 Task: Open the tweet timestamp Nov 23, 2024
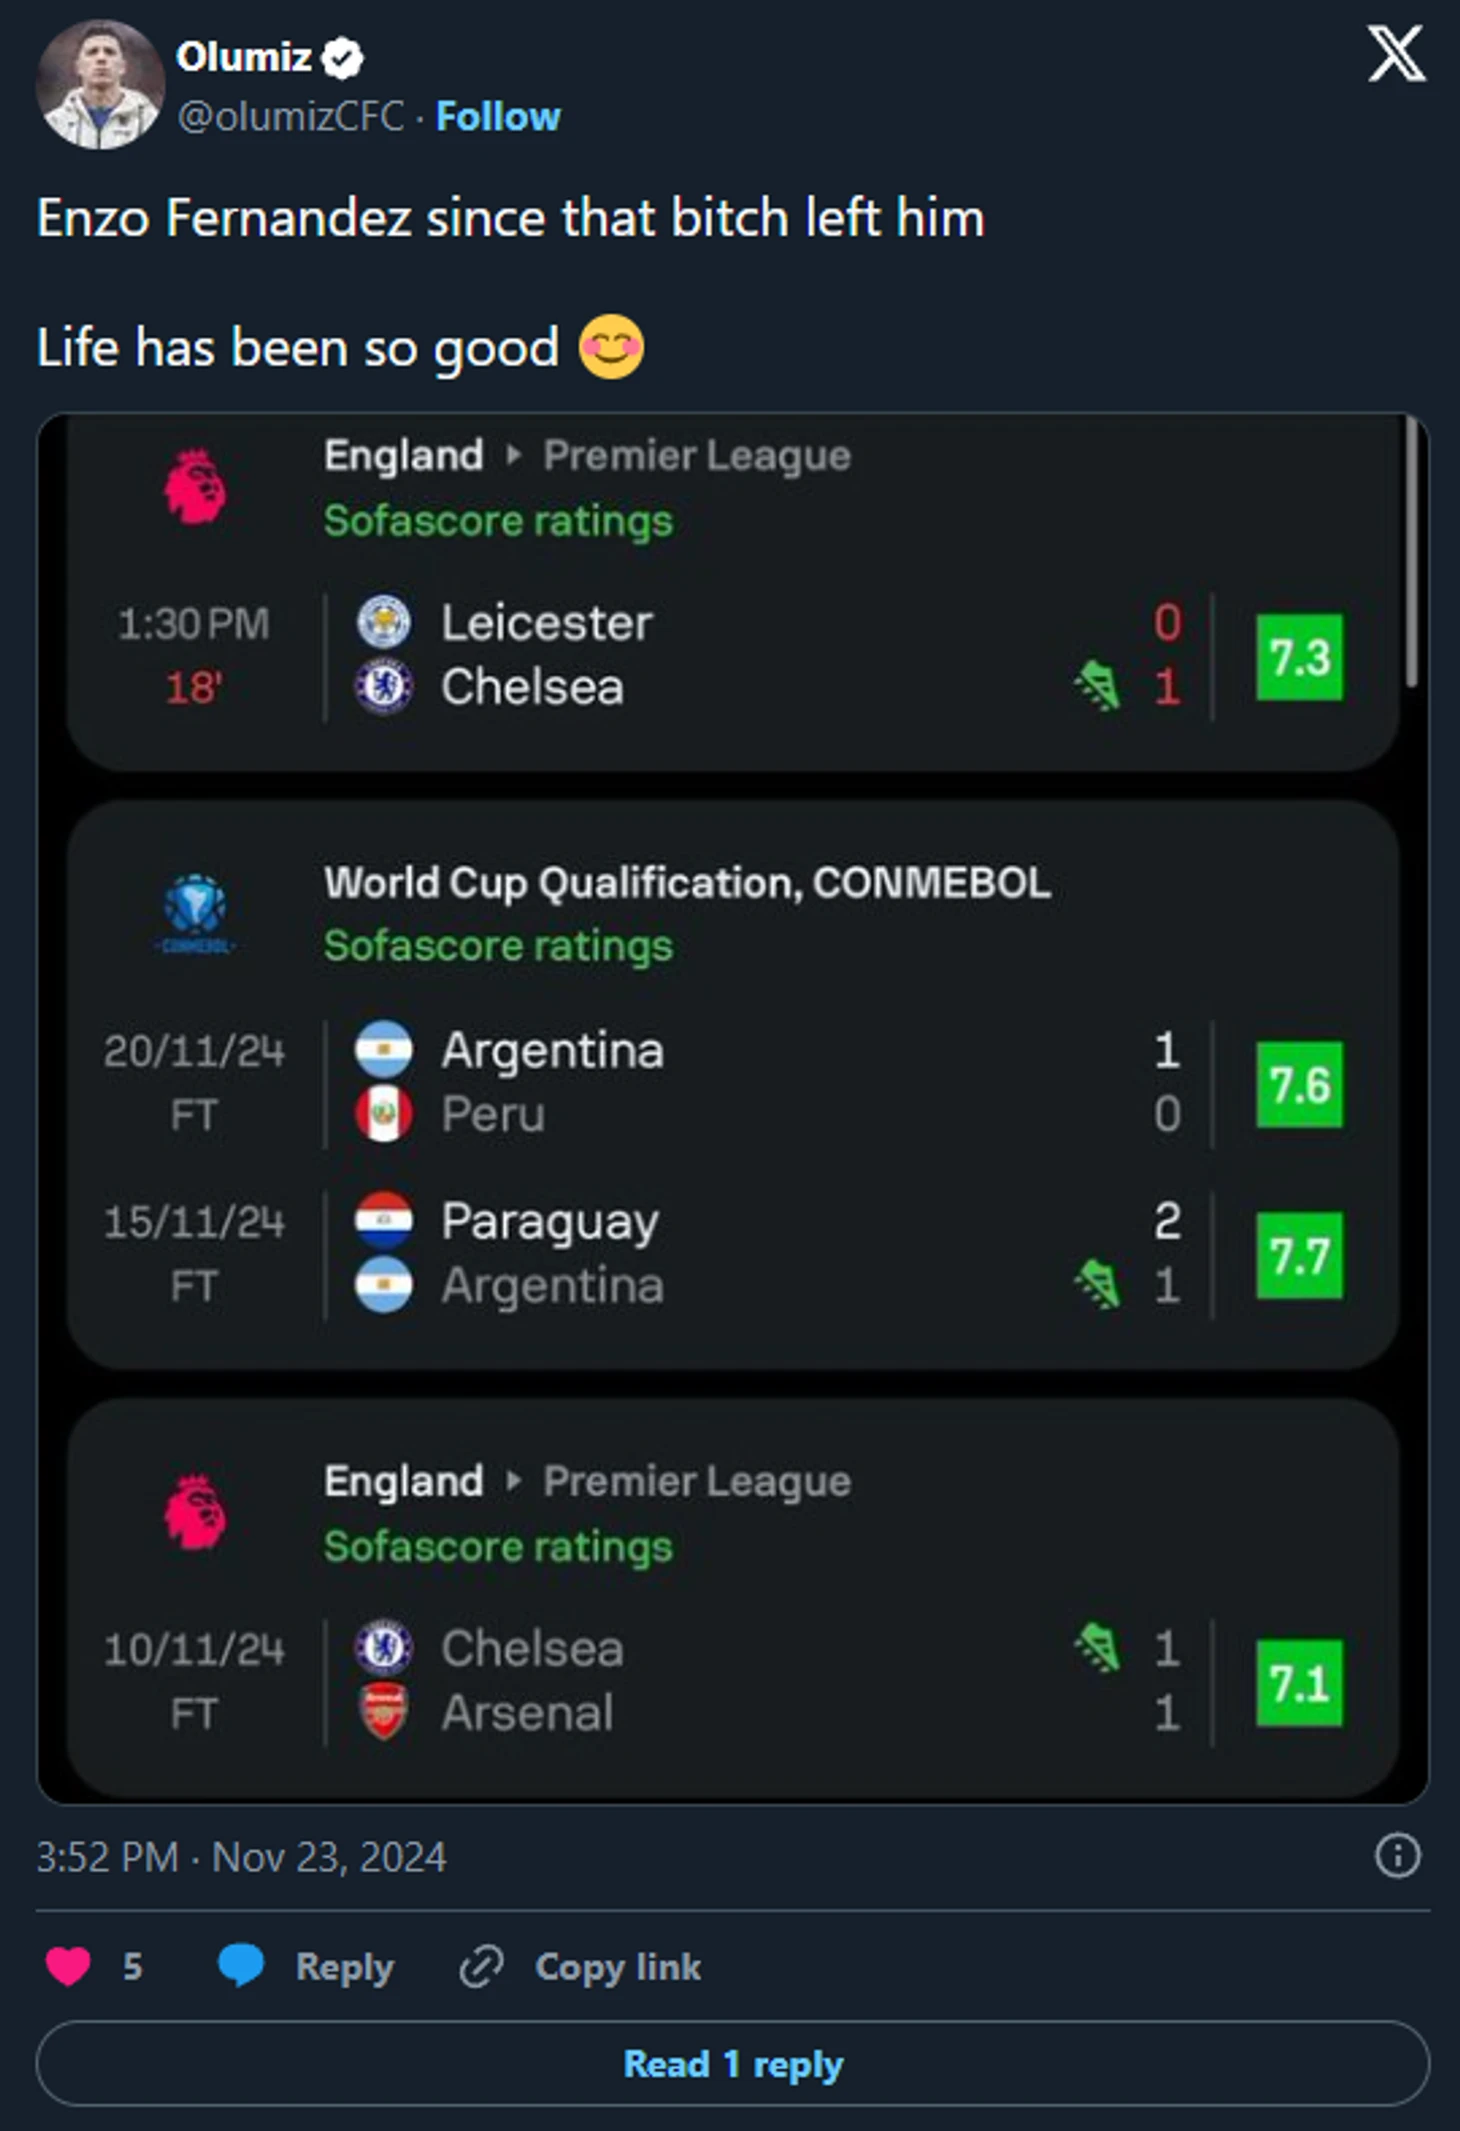coord(241,1857)
